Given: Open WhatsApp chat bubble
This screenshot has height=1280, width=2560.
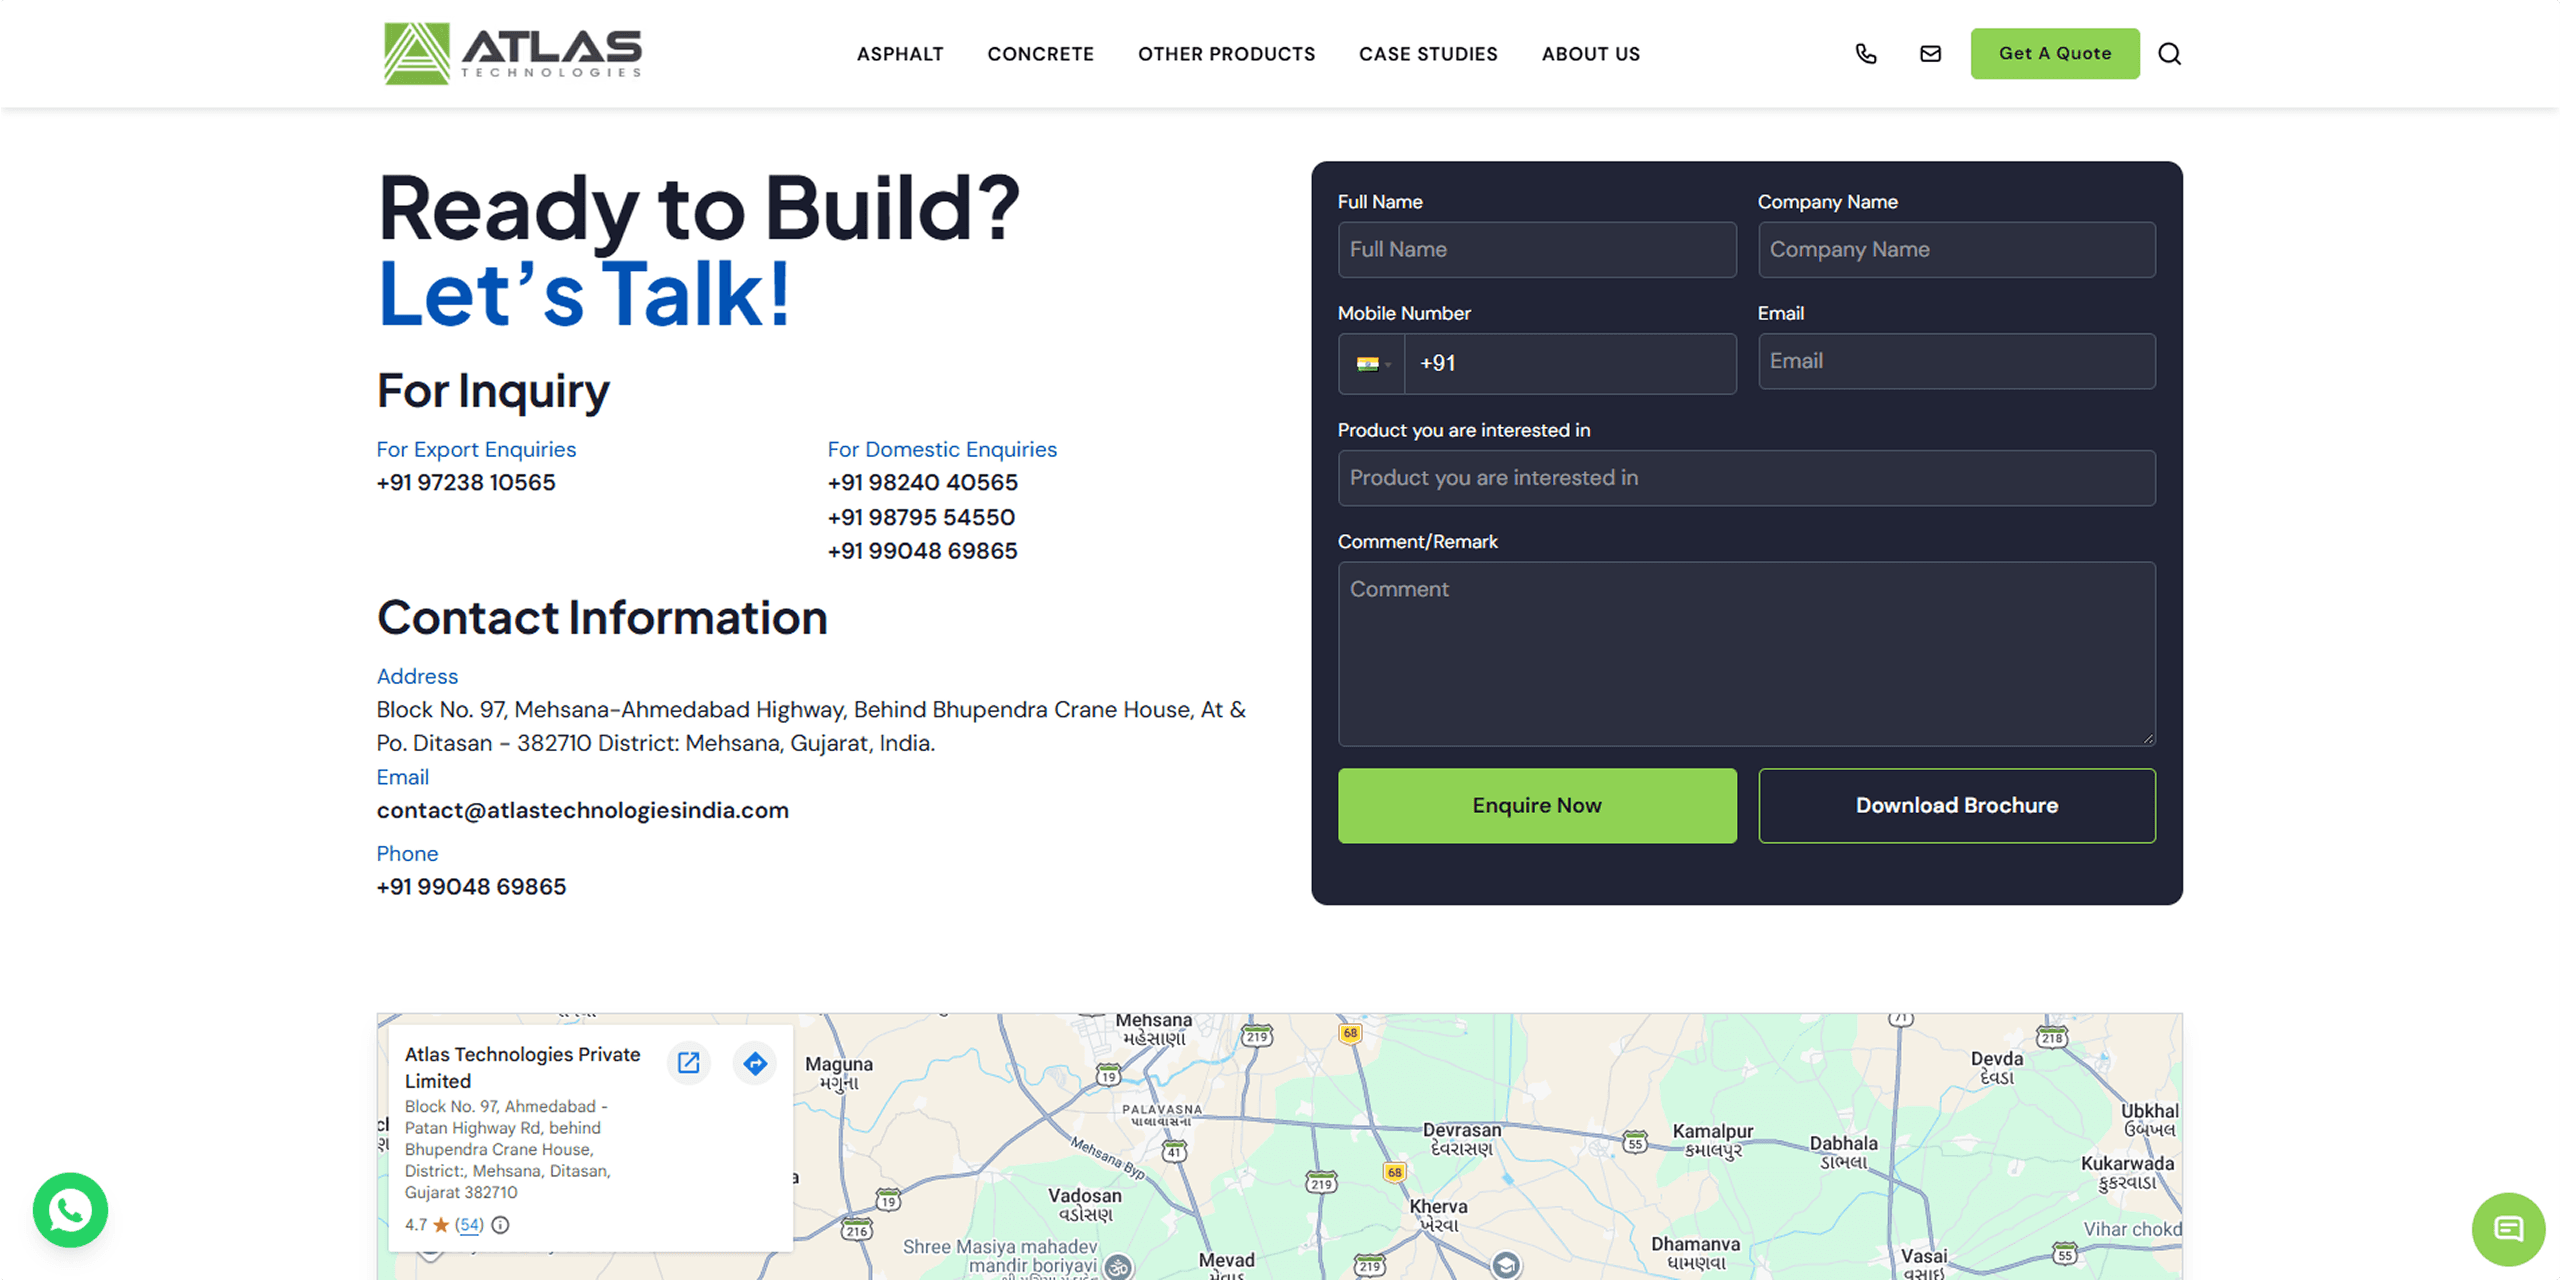Looking at the screenshot, I should (x=70, y=1210).
